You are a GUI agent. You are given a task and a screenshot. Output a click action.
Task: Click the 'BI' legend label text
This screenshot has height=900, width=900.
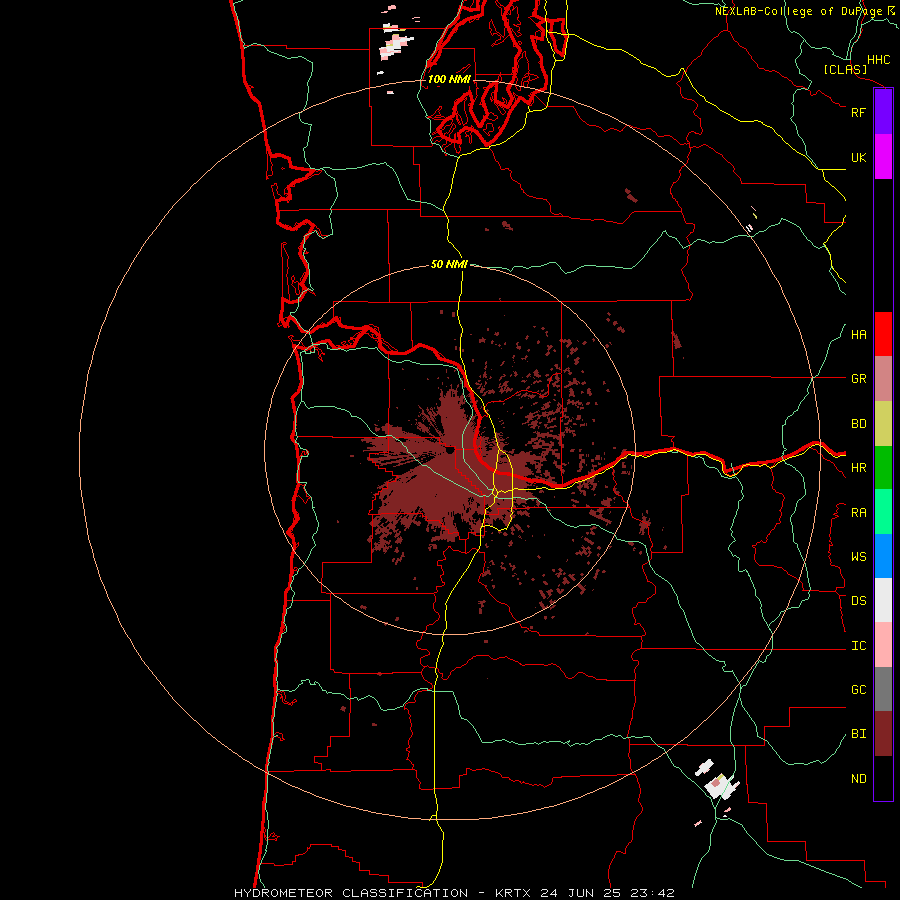pyautogui.click(x=858, y=734)
